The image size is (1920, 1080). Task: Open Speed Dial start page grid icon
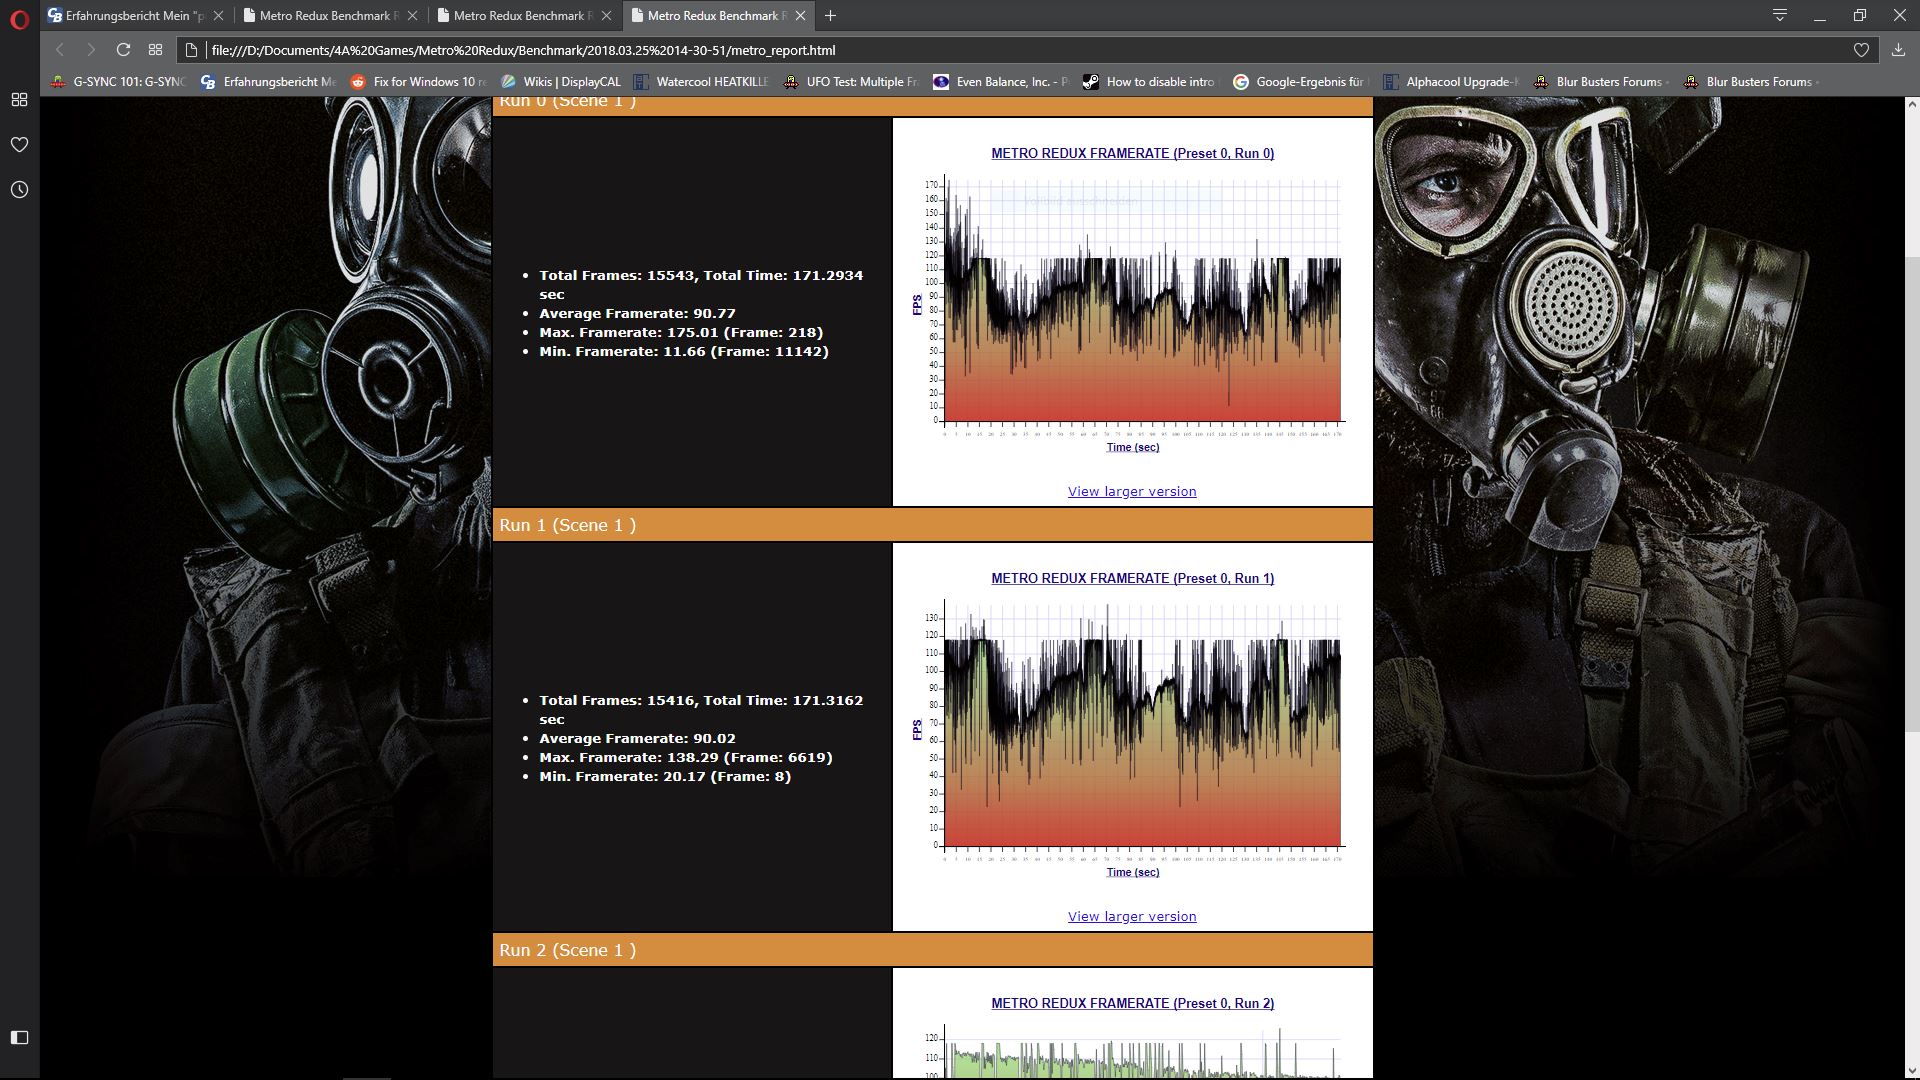[x=155, y=50]
